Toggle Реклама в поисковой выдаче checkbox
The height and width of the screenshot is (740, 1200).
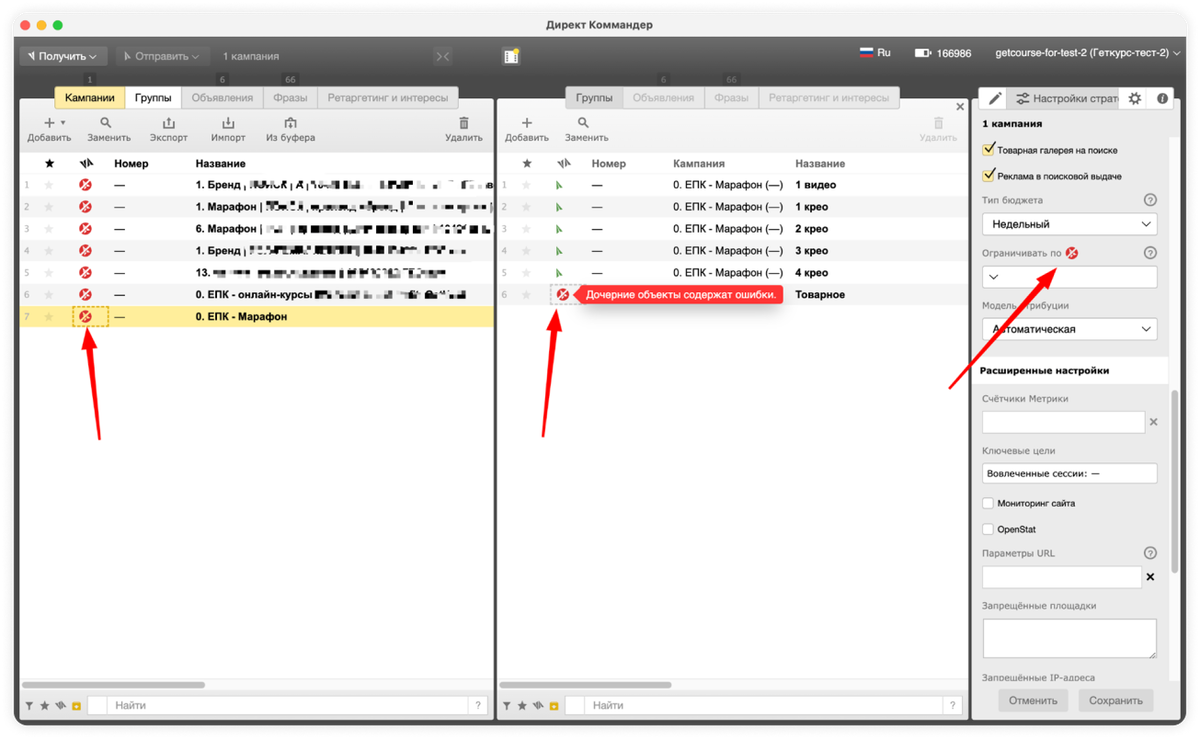(x=988, y=175)
